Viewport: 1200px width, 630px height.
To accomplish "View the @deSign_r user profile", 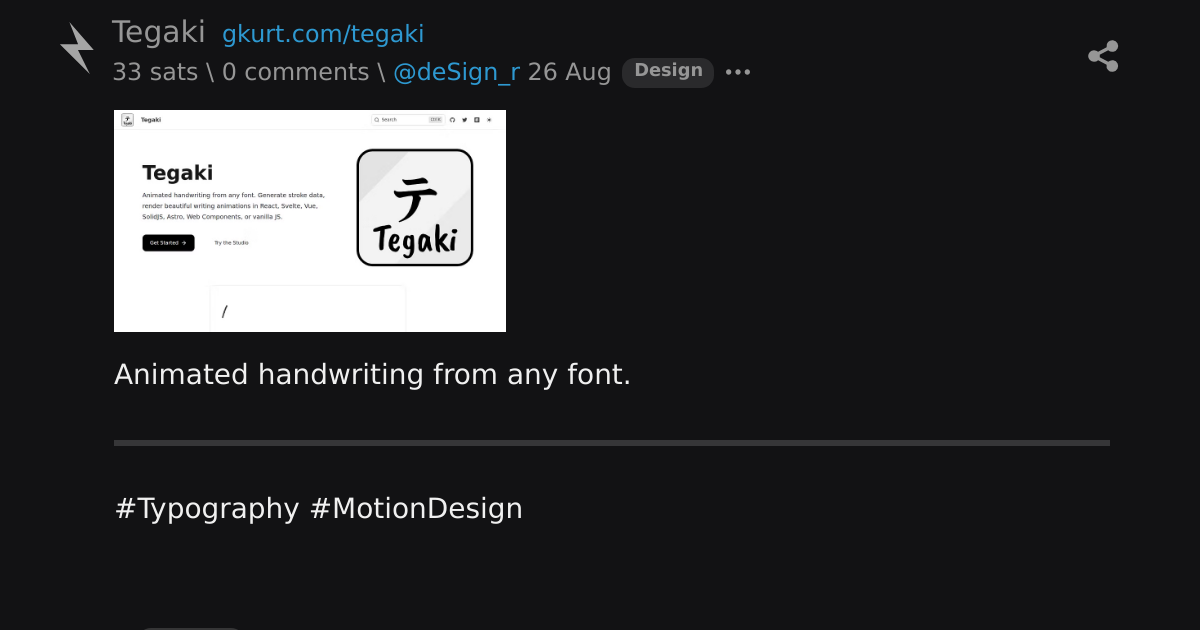I will coord(456,72).
